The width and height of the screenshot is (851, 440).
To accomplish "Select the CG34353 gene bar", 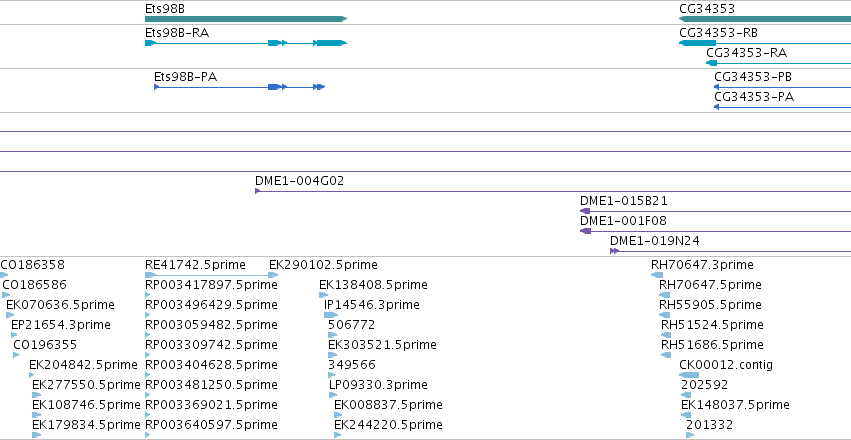I will (765, 19).
